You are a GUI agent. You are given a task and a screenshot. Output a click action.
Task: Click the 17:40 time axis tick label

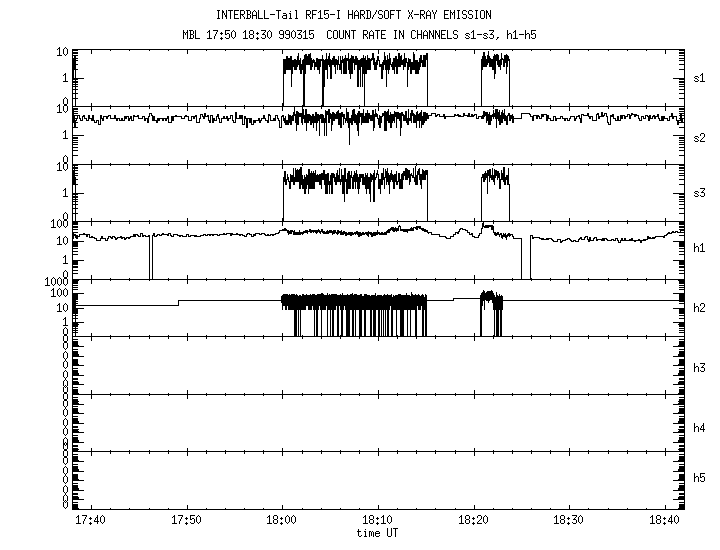point(91,521)
